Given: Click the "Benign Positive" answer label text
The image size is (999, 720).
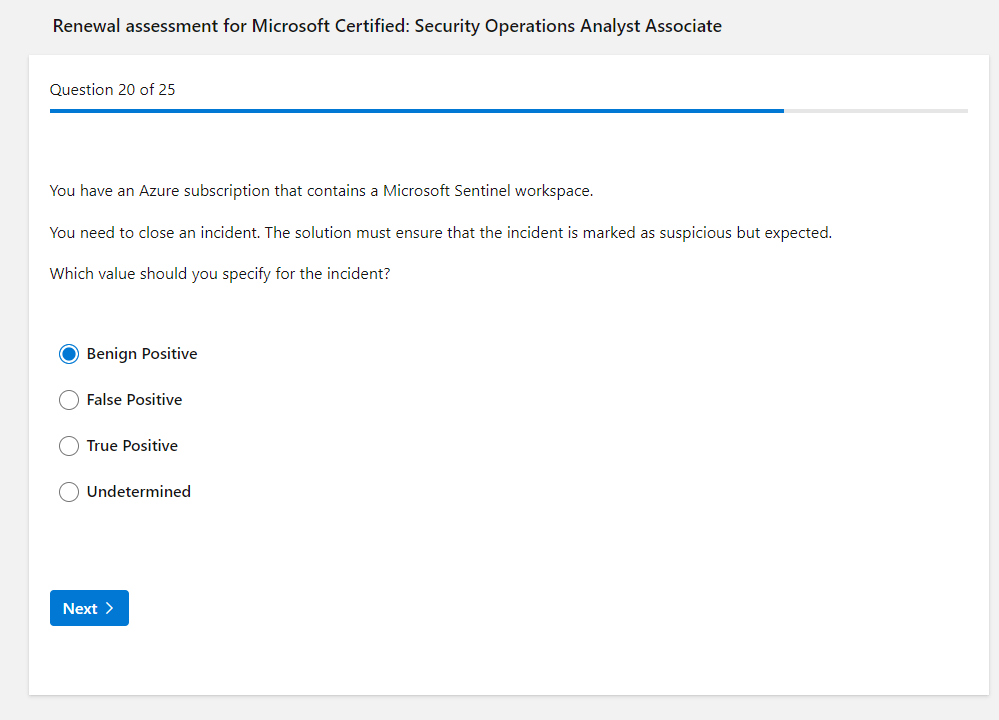Looking at the screenshot, I should coord(142,354).
